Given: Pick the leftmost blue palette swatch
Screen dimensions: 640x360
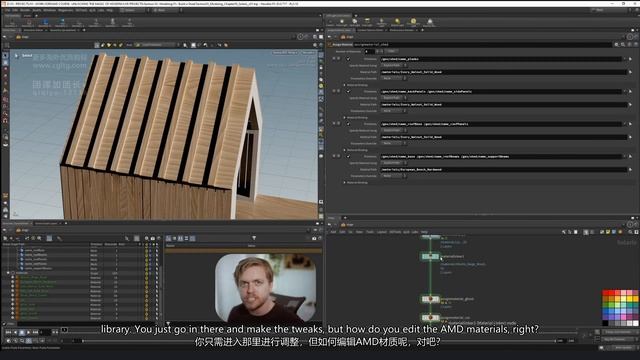Looking at the screenshot, I should tap(605, 312).
